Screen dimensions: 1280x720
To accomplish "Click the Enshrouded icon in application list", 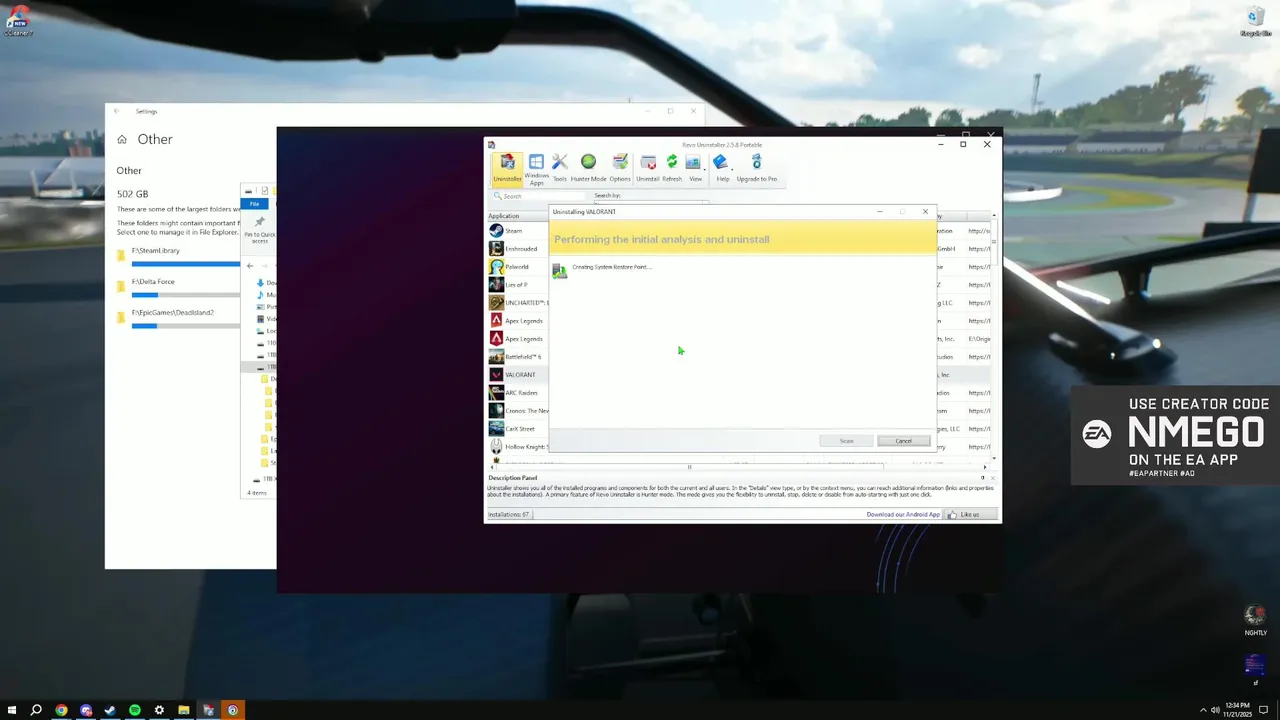I will coord(496,249).
